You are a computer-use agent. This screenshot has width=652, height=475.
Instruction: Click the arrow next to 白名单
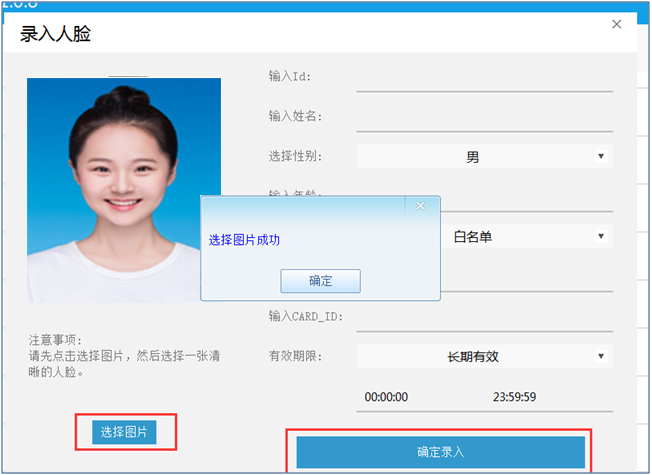601,237
